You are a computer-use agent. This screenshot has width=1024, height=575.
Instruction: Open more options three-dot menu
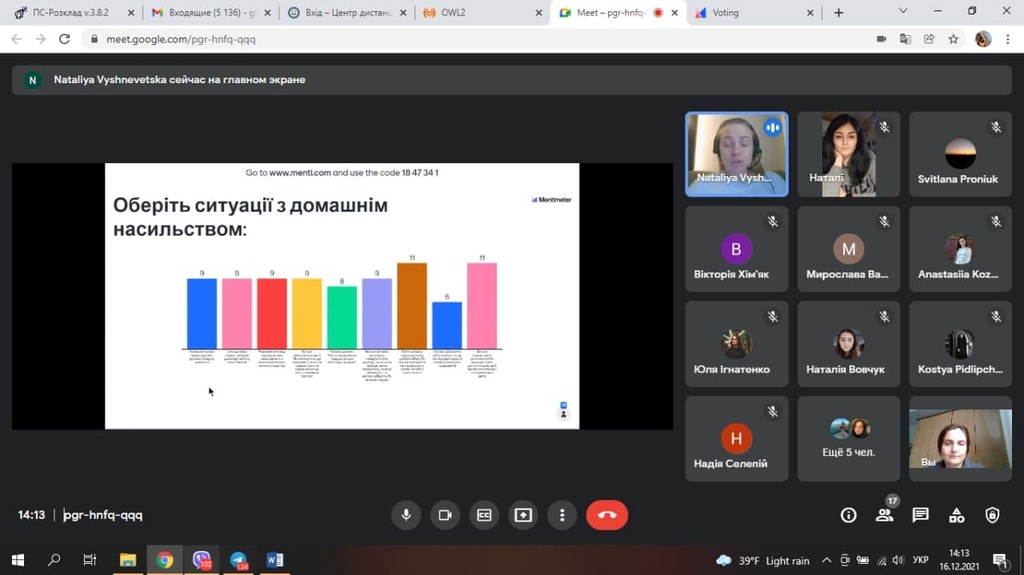click(562, 515)
